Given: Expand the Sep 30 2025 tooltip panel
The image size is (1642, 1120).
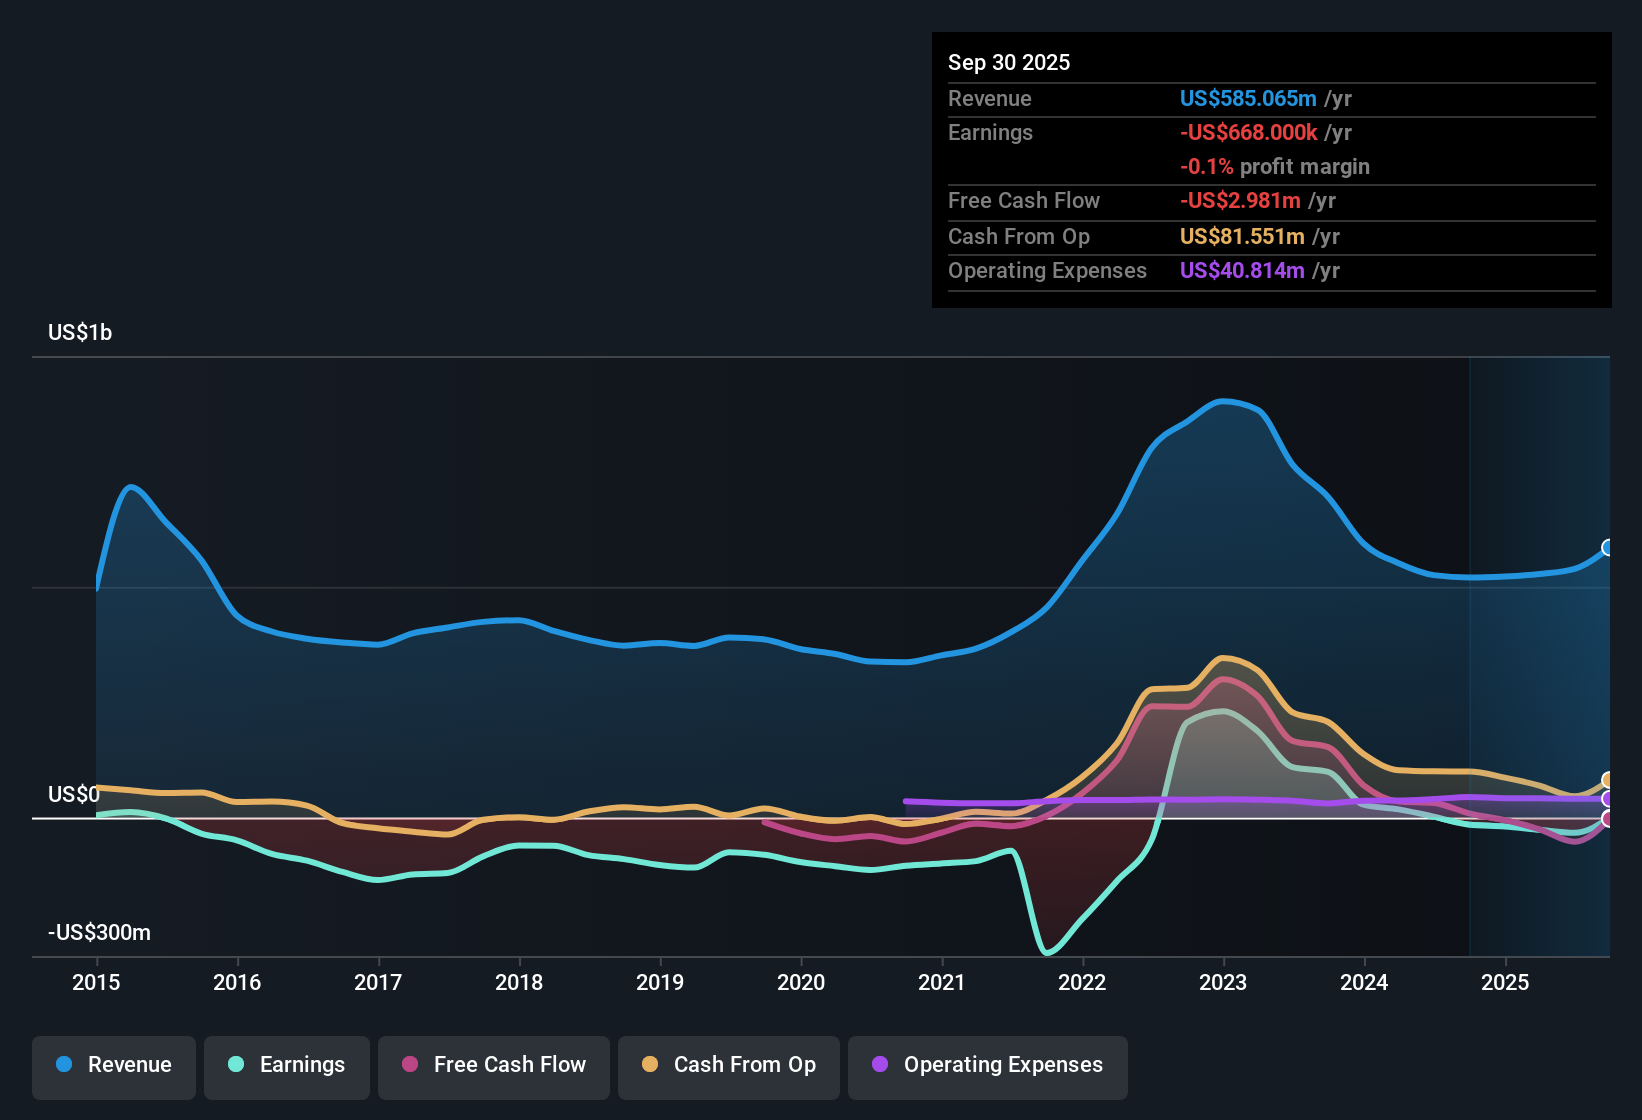Looking at the screenshot, I should (x=1009, y=62).
